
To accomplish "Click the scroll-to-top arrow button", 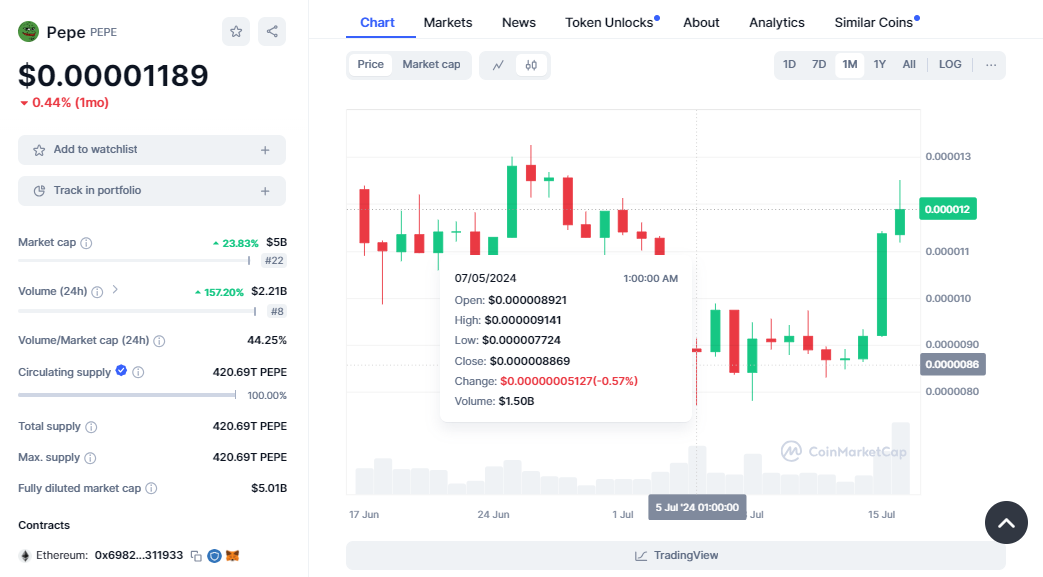I will pyautogui.click(x=1006, y=522).
